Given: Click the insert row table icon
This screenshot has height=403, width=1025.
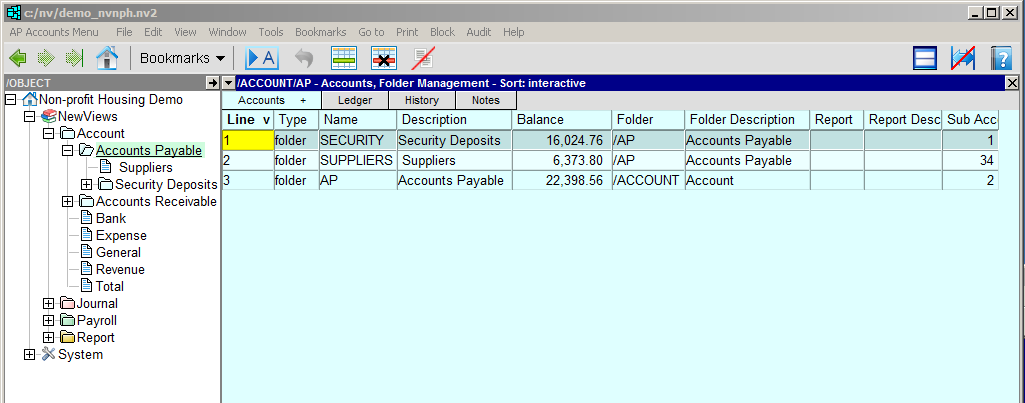Looking at the screenshot, I should (x=344, y=58).
